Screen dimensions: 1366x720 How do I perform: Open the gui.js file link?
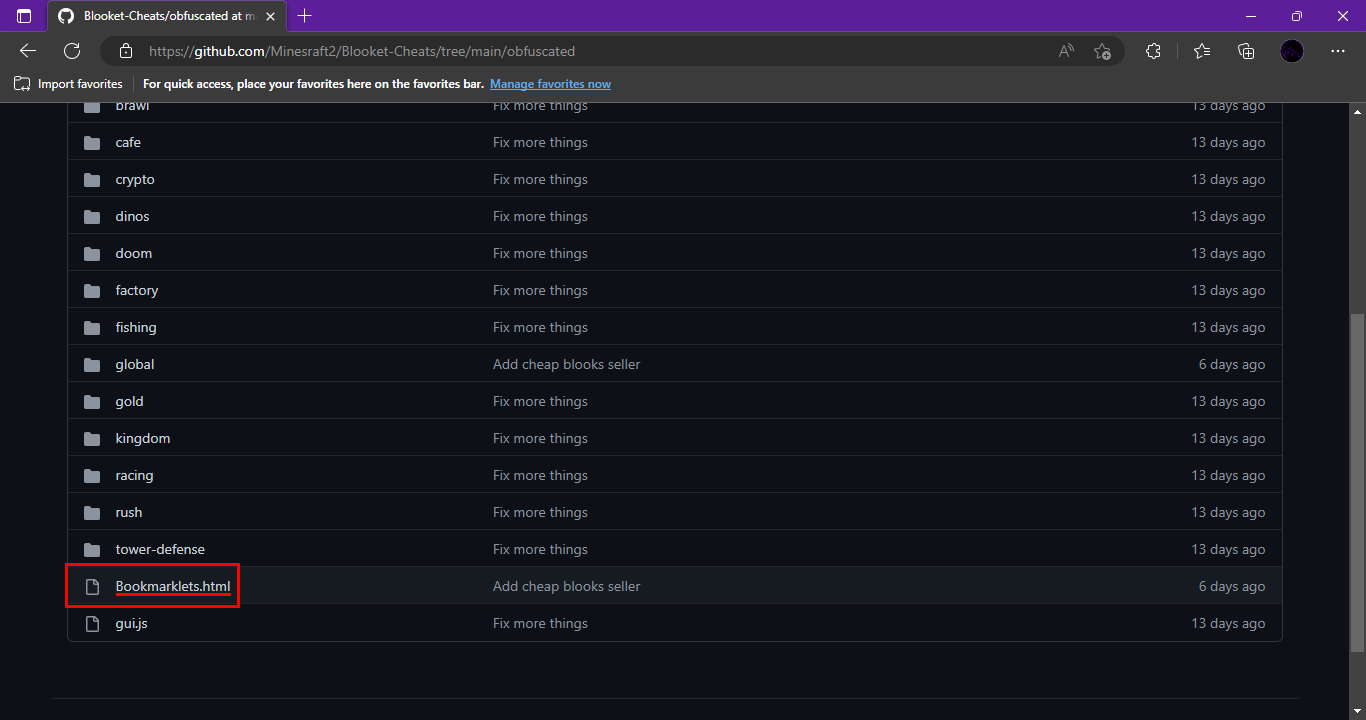point(132,624)
